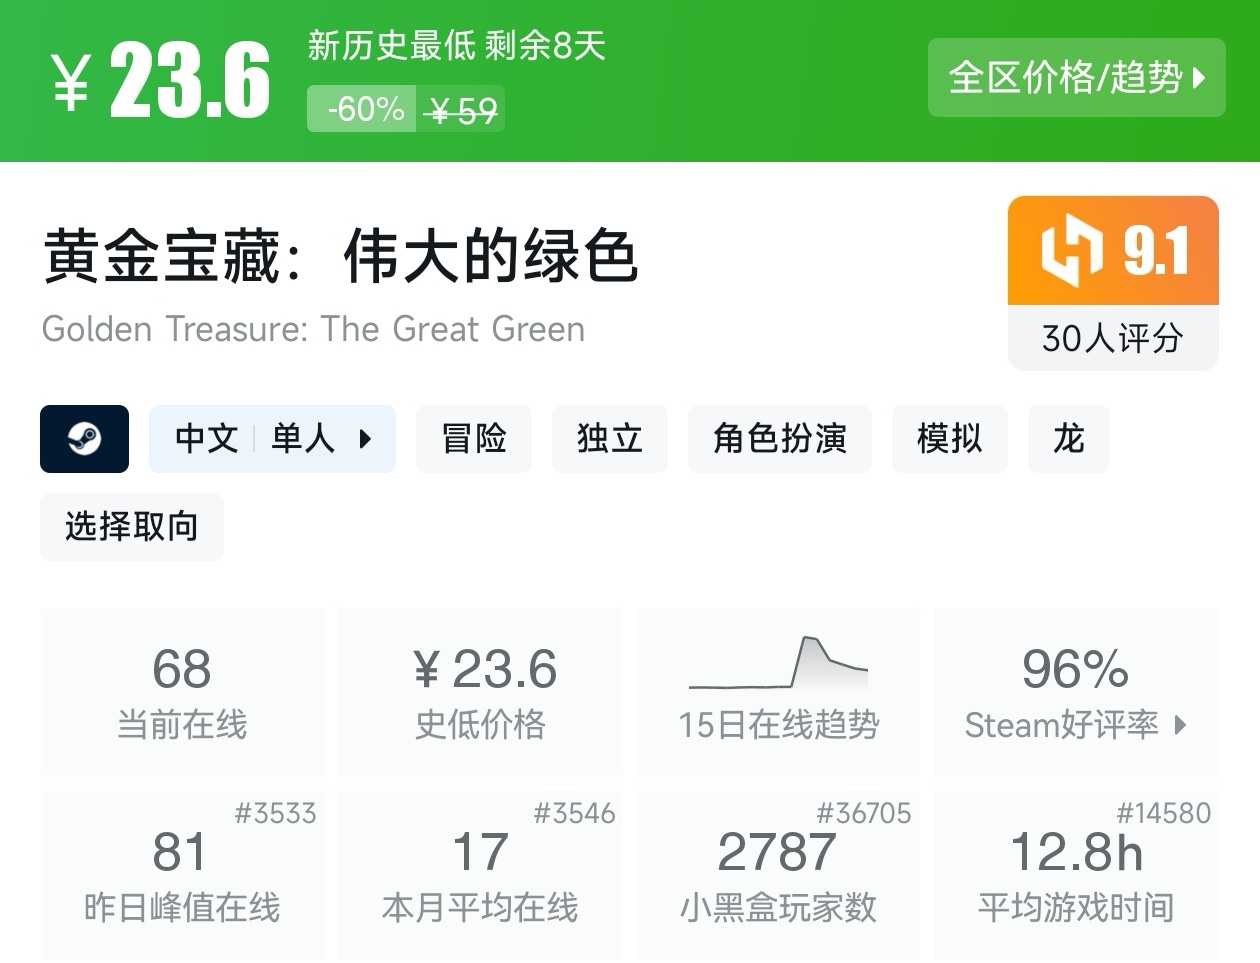Viewport: 1260px width, 963px height.
Task: Choose the 模拟 tag
Action: pos(949,439)
